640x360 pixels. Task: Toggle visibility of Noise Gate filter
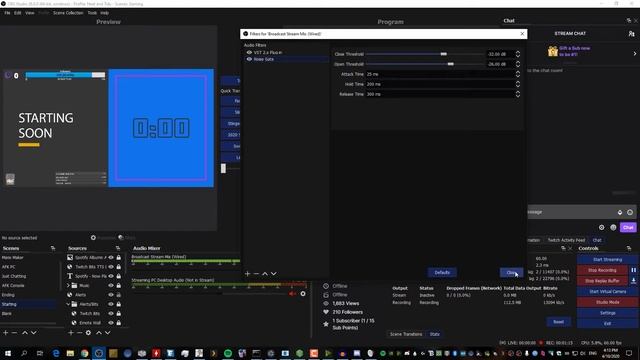(249, 59)
